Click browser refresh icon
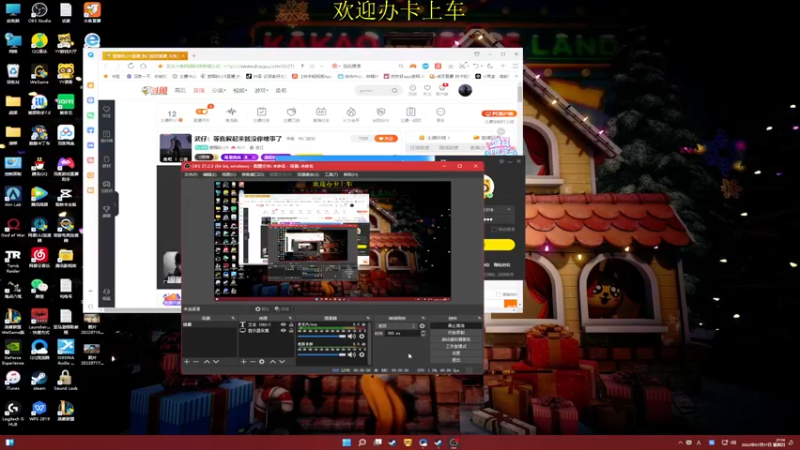Image resolution: width=800 pixels, height=450 pixels. (x=131, y=66)
